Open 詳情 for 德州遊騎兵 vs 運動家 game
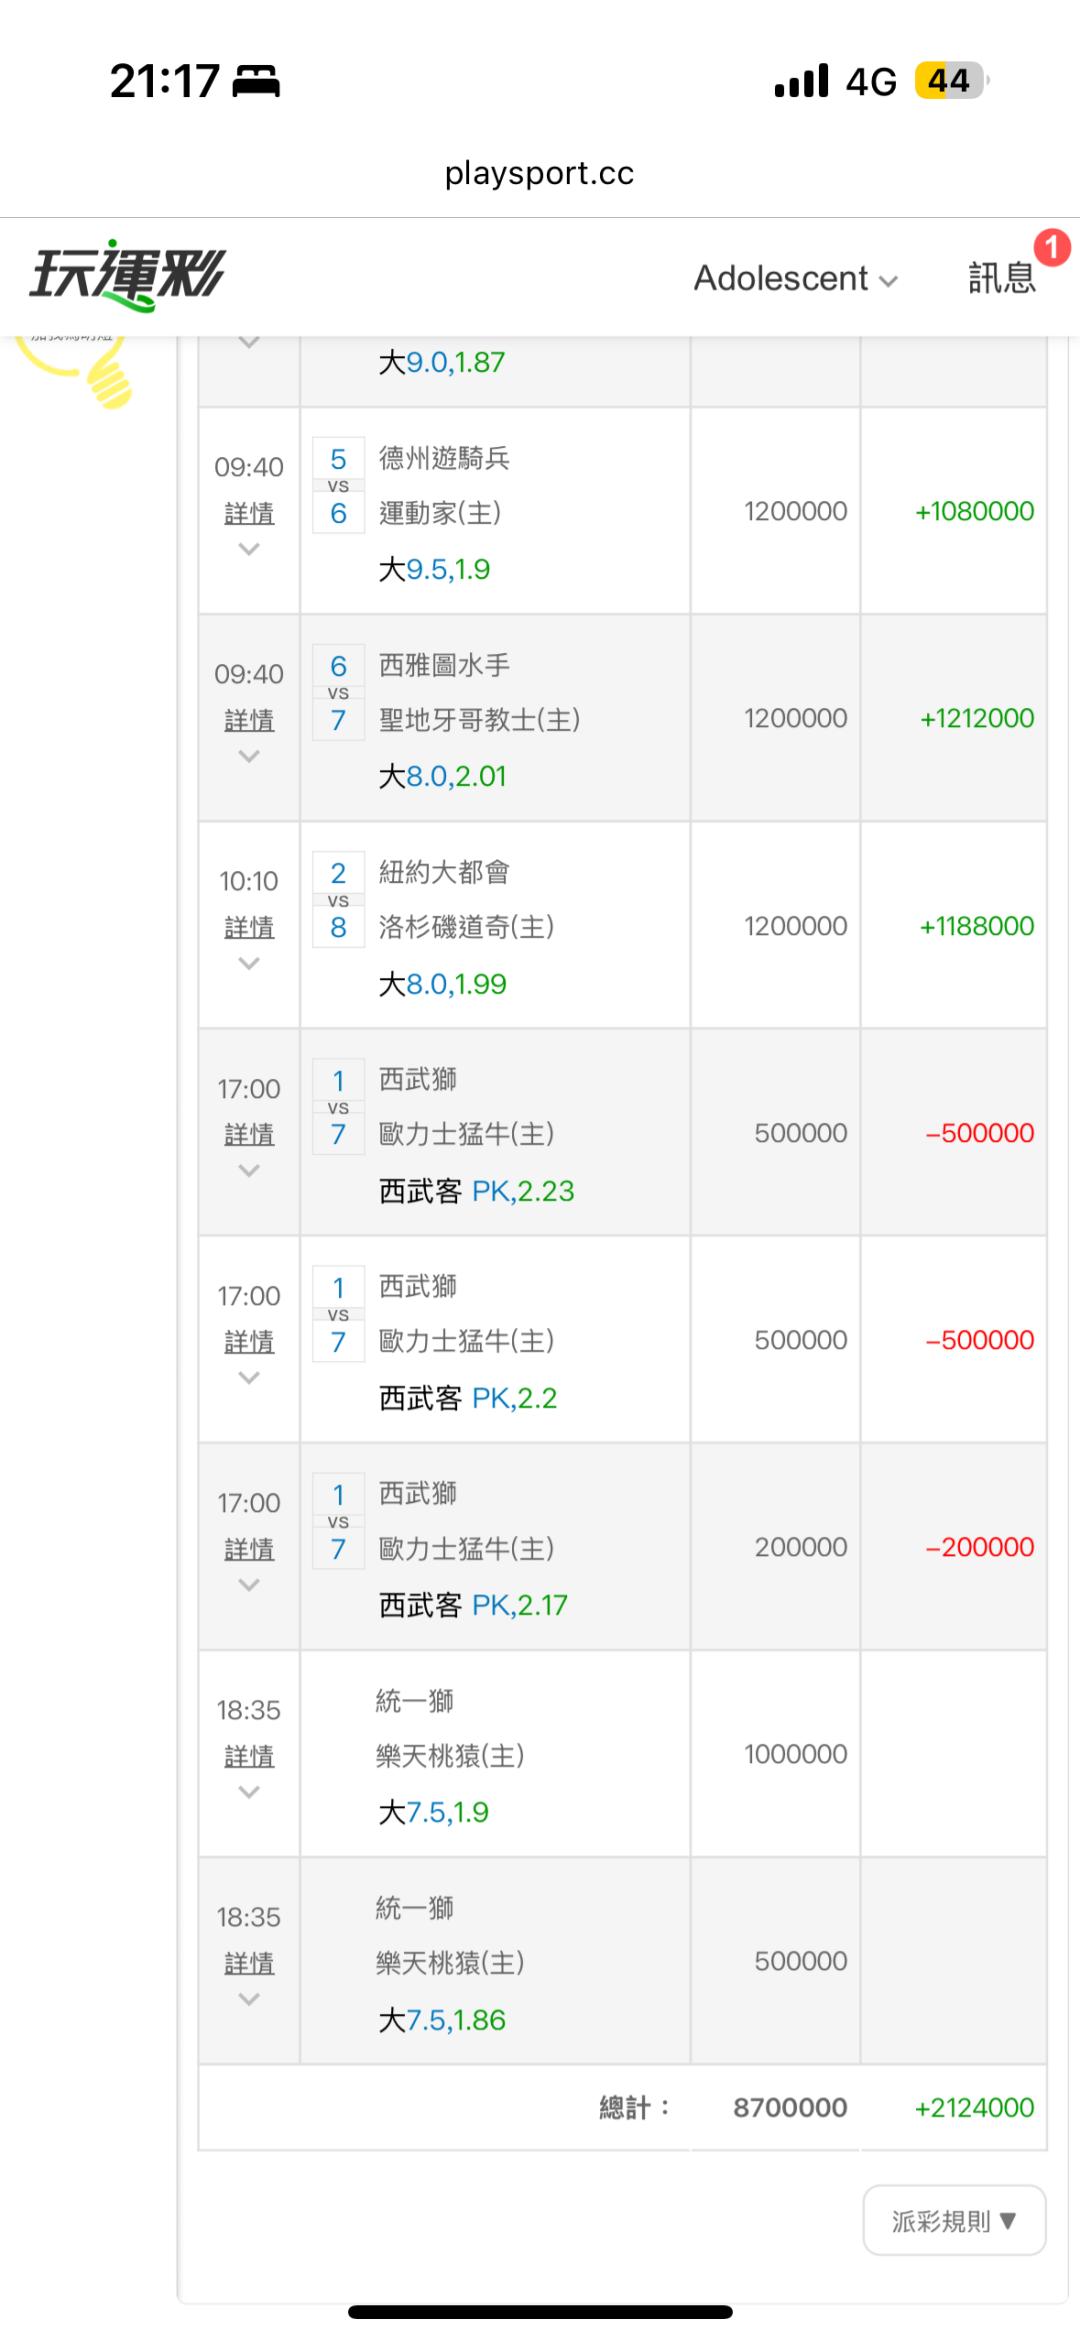Image resolution: width=1080 pixels, height=2341 pixels. pyautogui.click(x=249, y=514)
